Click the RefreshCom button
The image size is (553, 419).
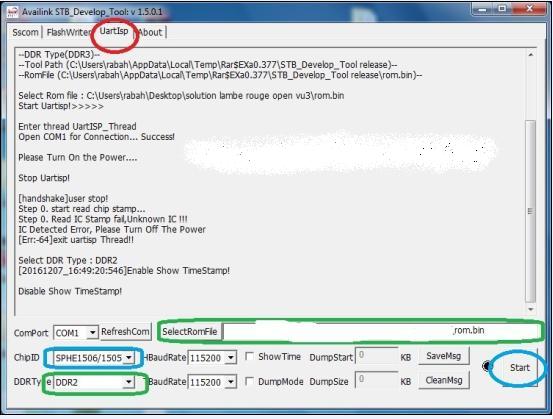126,332
